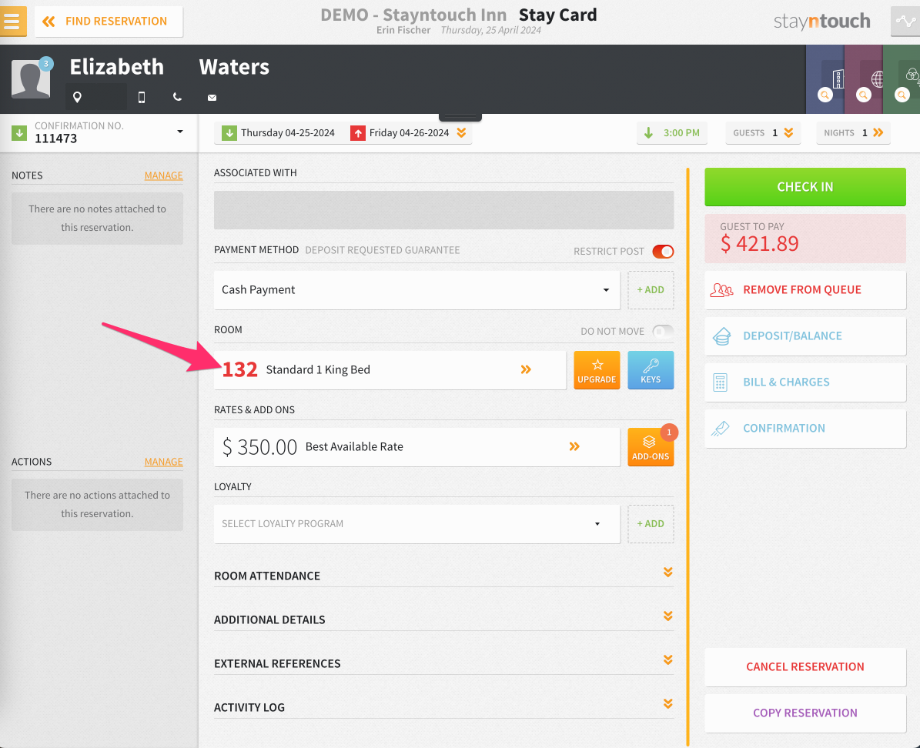The width and height of the screenshot is (920, 748).
Task: Click the room chevron arrows icon
Action: (526, 370)
